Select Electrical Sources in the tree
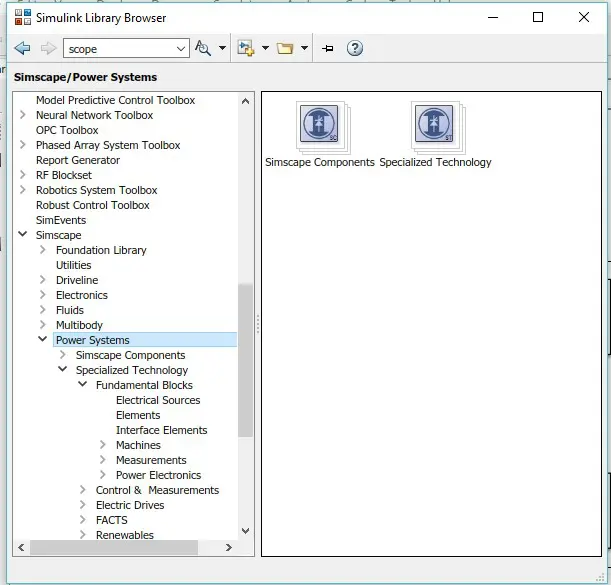This screenshot has height=585, width=611. 158,400
